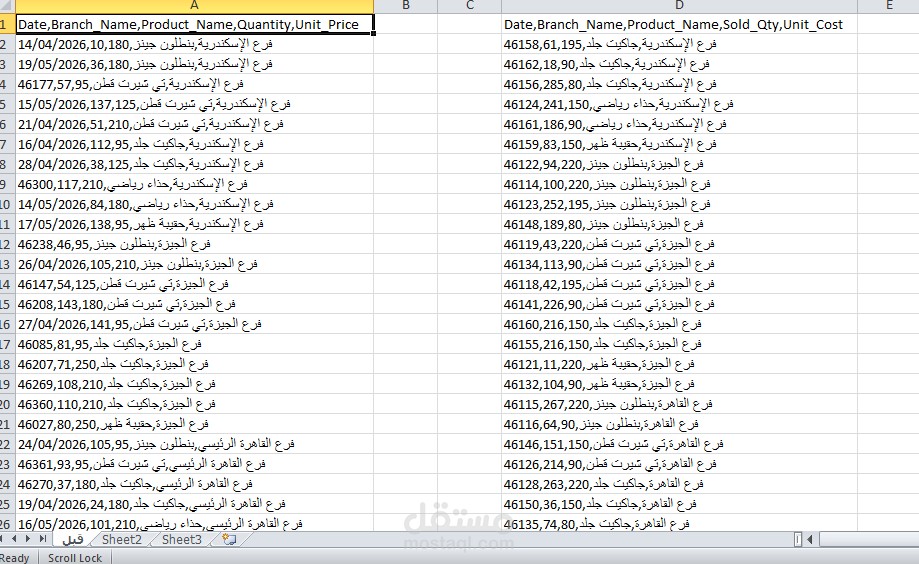Select cell starting with 46122,94,220
919x564 pixels.
pyautogui.click(x=679, y=164)
